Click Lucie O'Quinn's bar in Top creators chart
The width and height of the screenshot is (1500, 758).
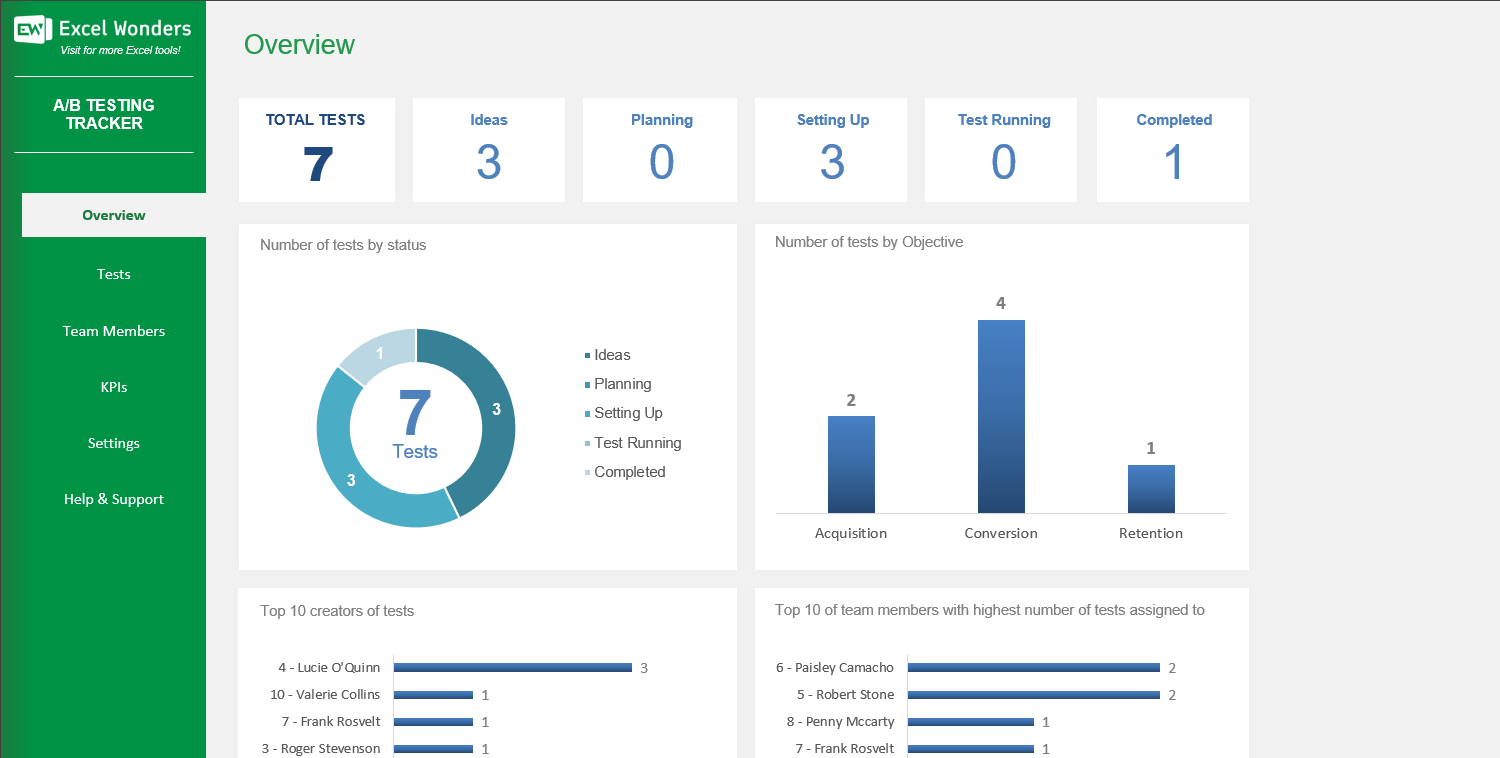(510, 667)
